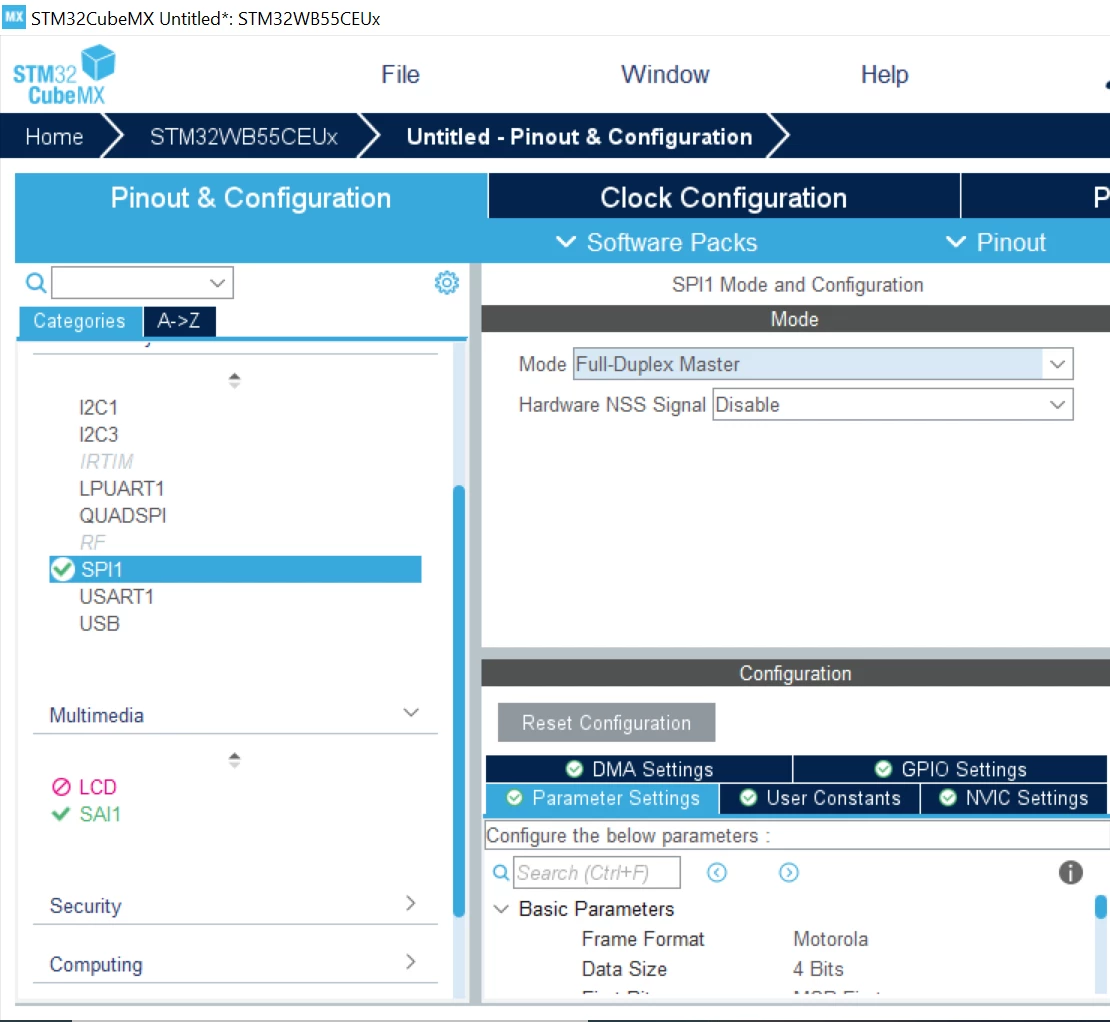Viewport: 1110px width, 1022px height.
Task: Click the Home breadcrumb link
Action: point(54,136)
